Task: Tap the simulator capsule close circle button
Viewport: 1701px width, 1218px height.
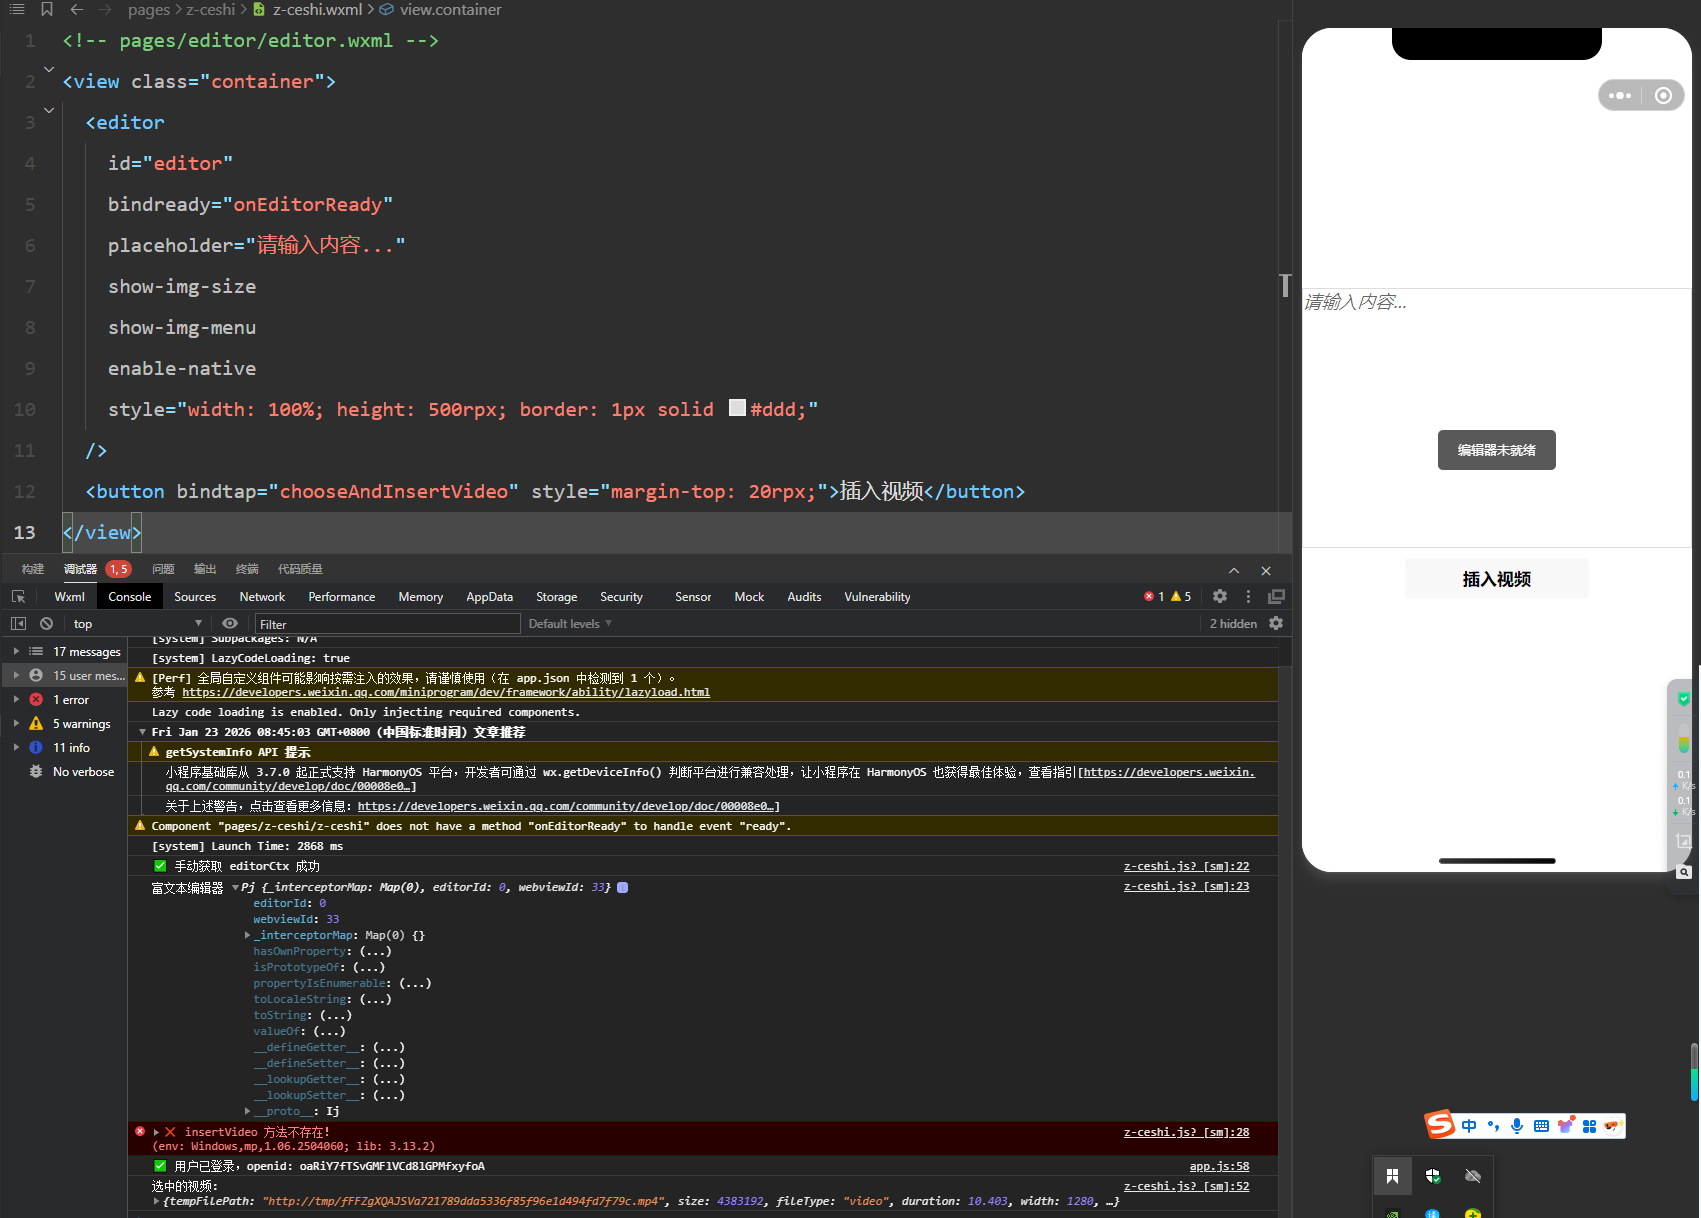Action: pyautogui.click(x=1663, y=96)
